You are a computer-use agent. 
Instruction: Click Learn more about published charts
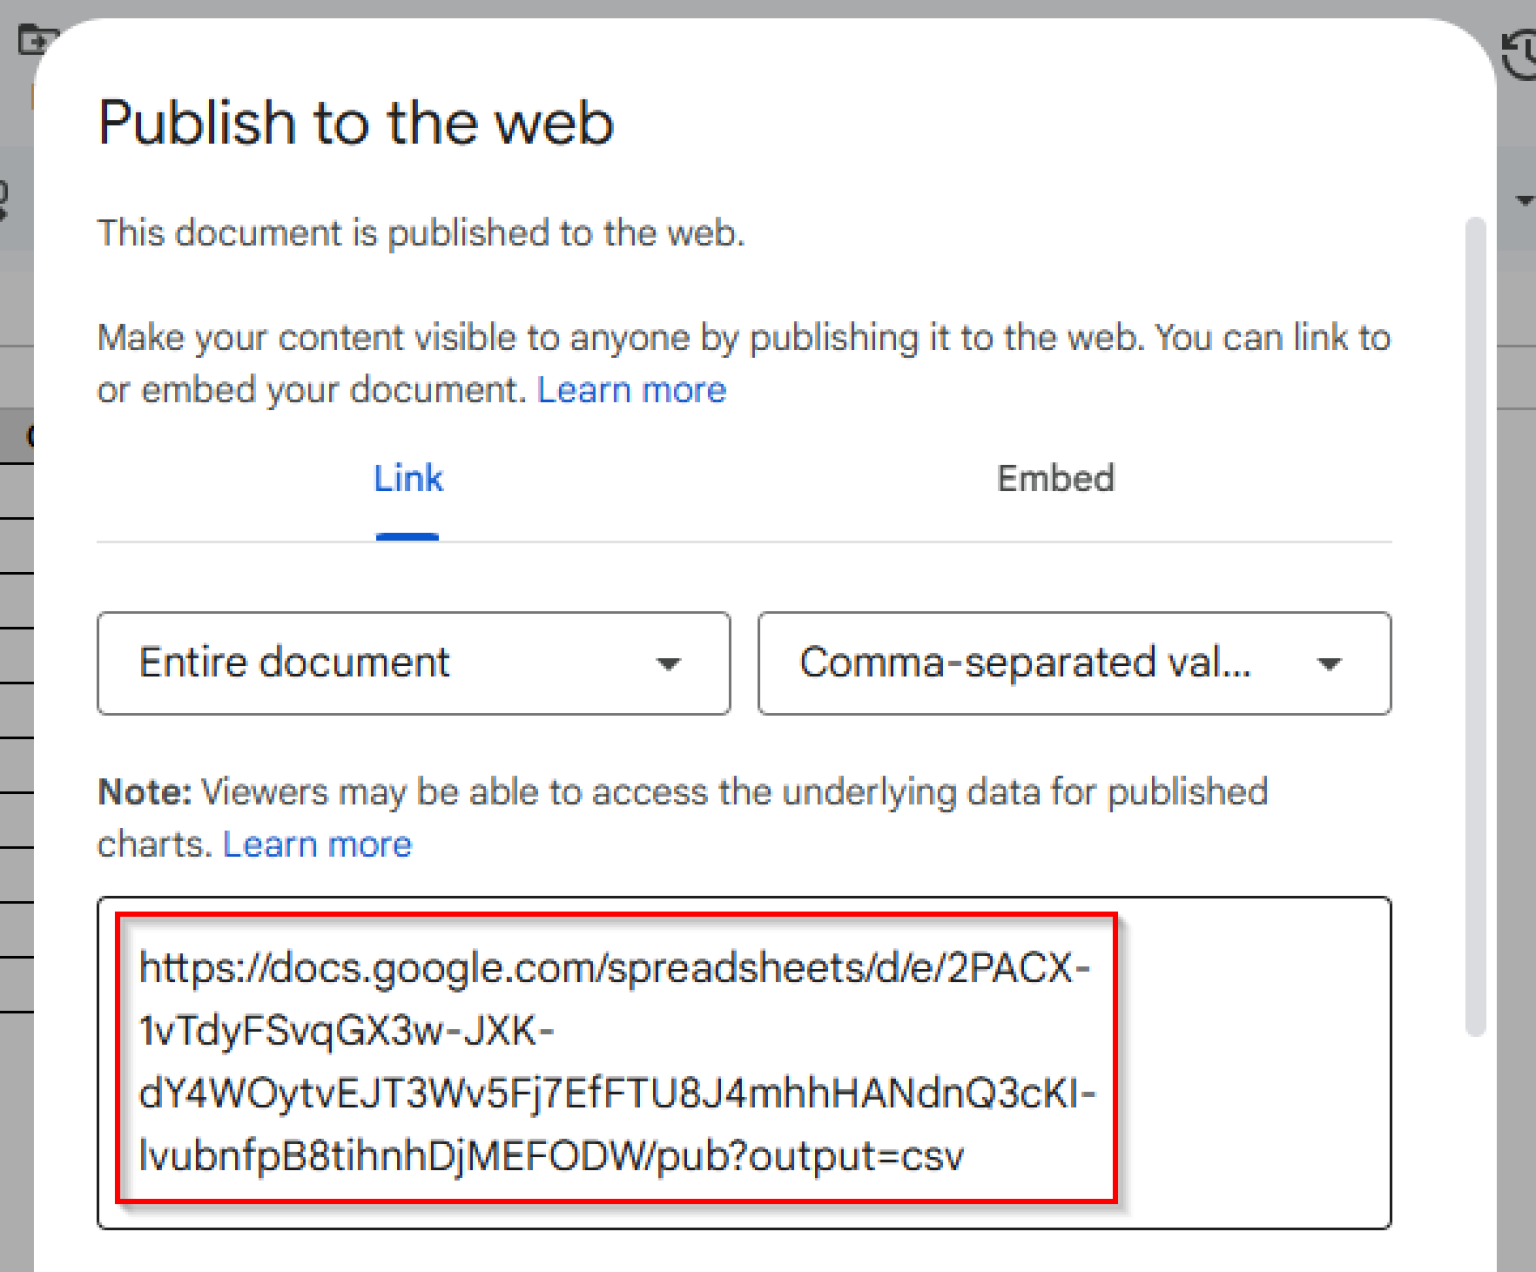(317, 845)
